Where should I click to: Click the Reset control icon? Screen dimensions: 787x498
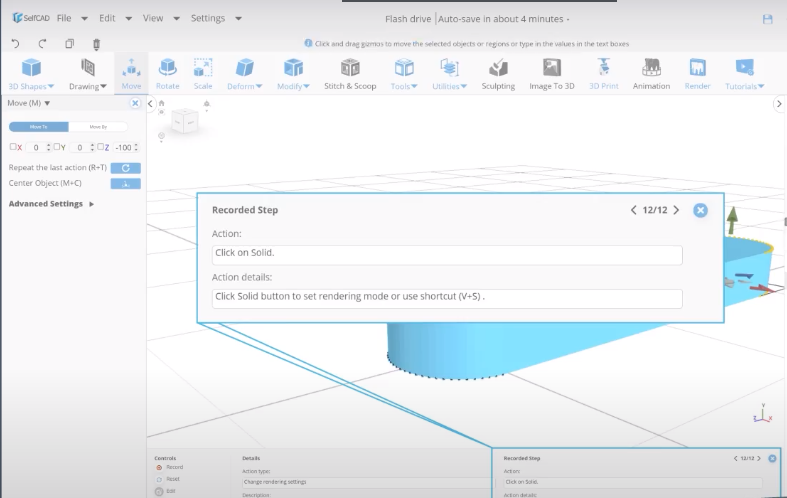pyautogui.click(x=159, y=479)
